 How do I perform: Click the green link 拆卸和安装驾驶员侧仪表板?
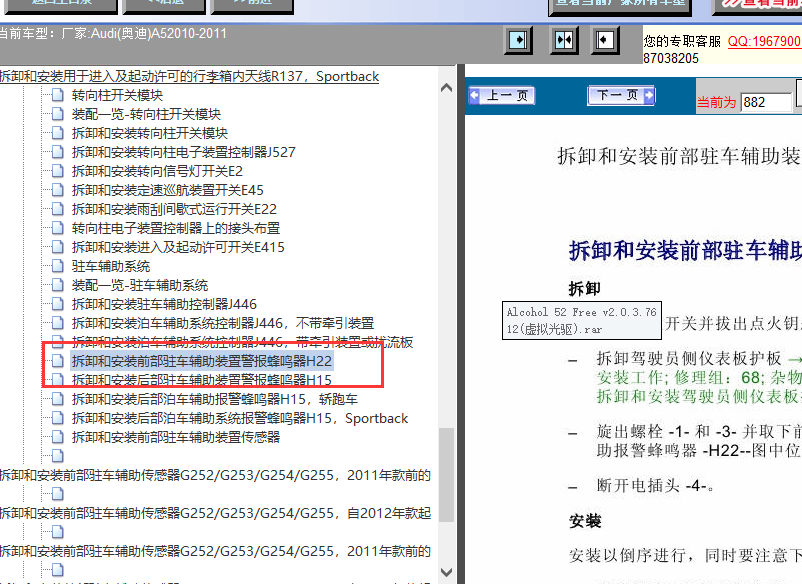point(699,396)
